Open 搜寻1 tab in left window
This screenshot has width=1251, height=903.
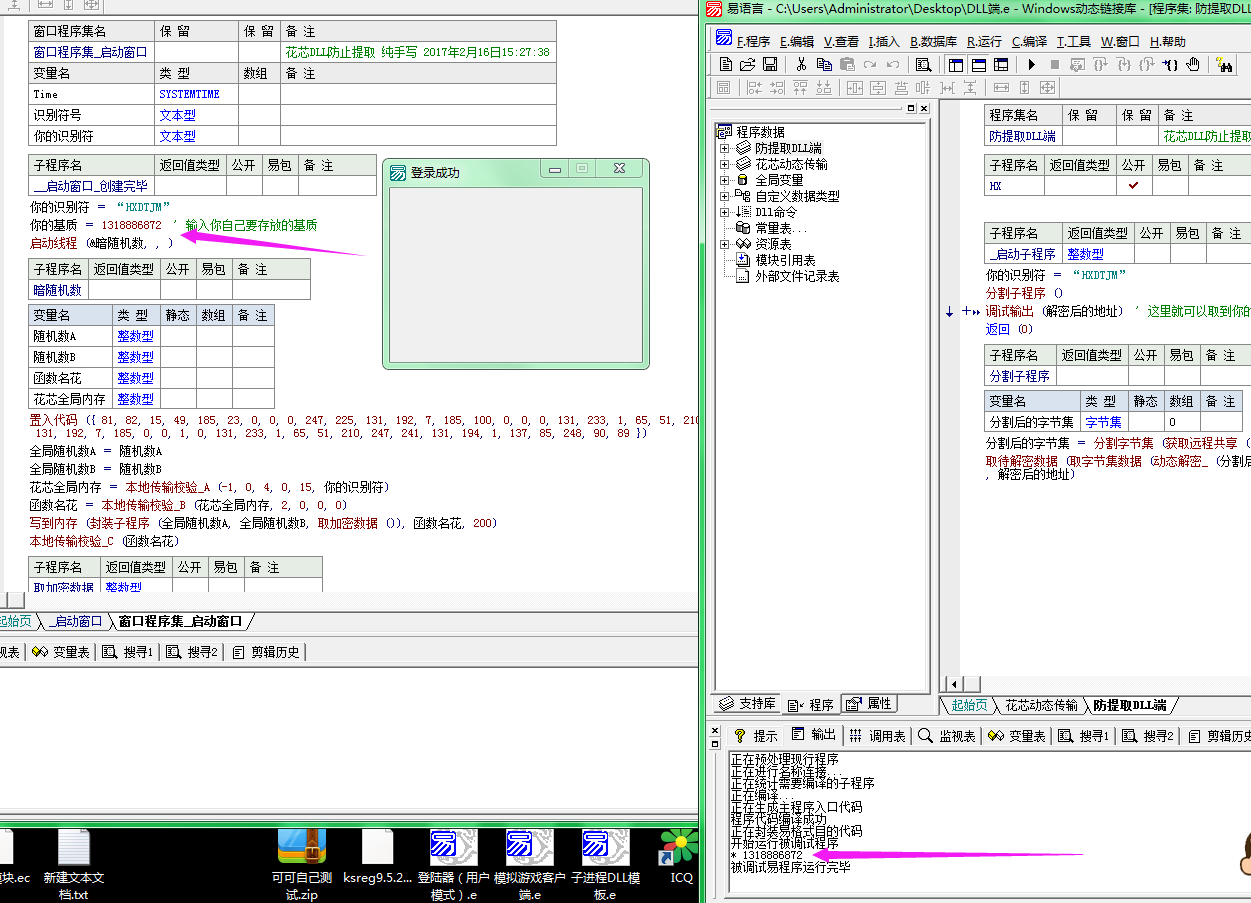pos(128,652)
